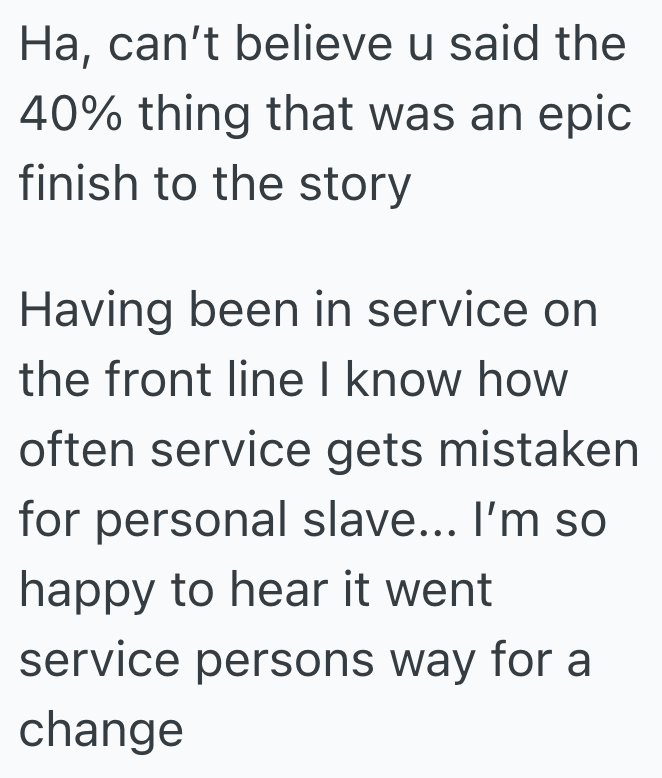Click the word "Ha" at the start
Screen dimensions: 662x778
click(x=45, y=46)
